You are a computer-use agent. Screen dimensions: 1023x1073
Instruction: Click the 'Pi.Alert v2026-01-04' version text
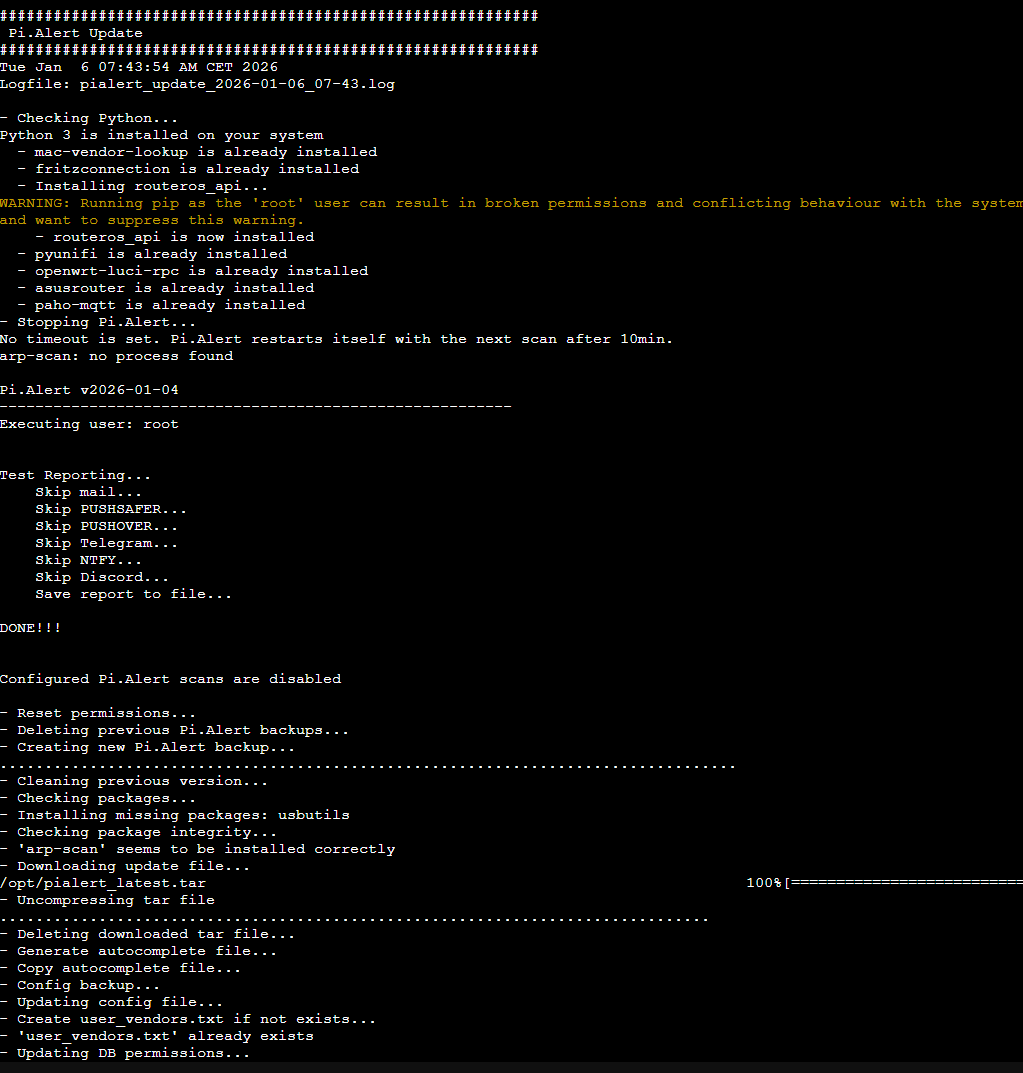pos(89,390)
